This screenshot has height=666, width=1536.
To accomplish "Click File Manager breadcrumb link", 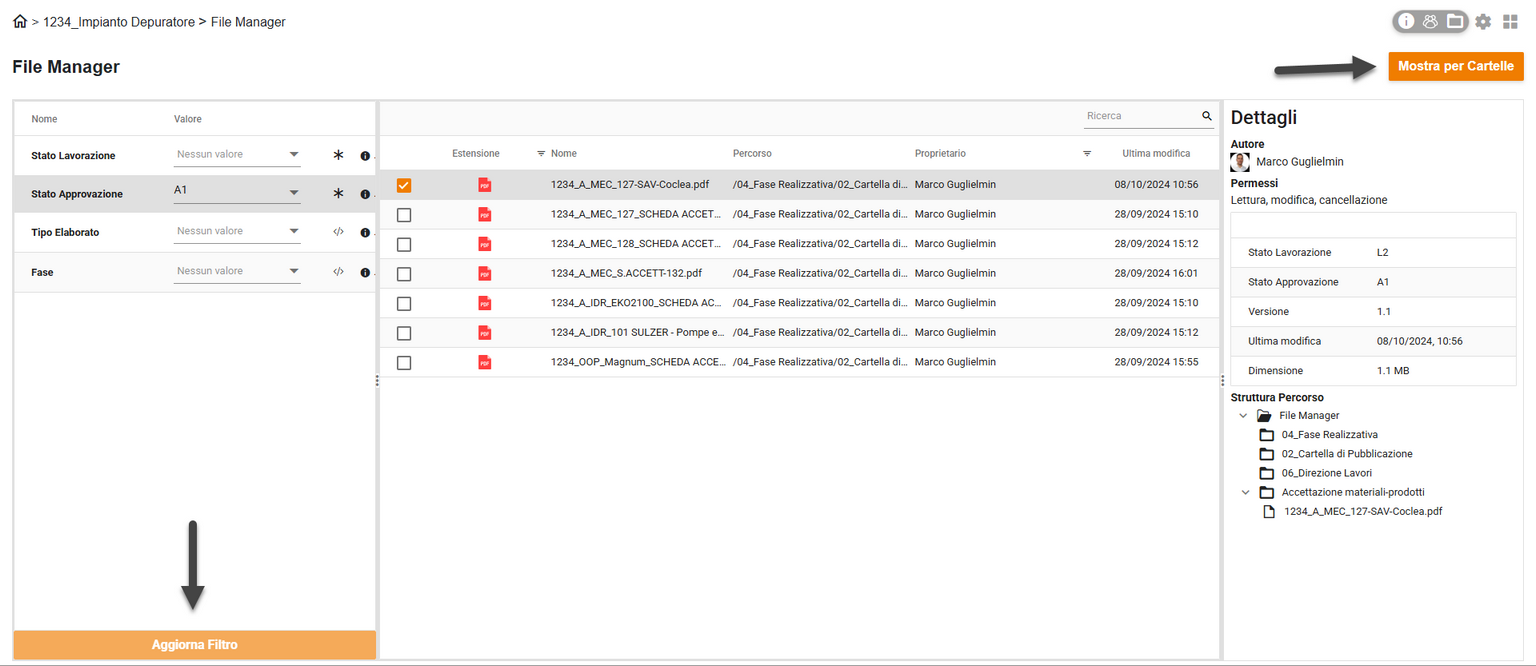I will click(248, 22).
